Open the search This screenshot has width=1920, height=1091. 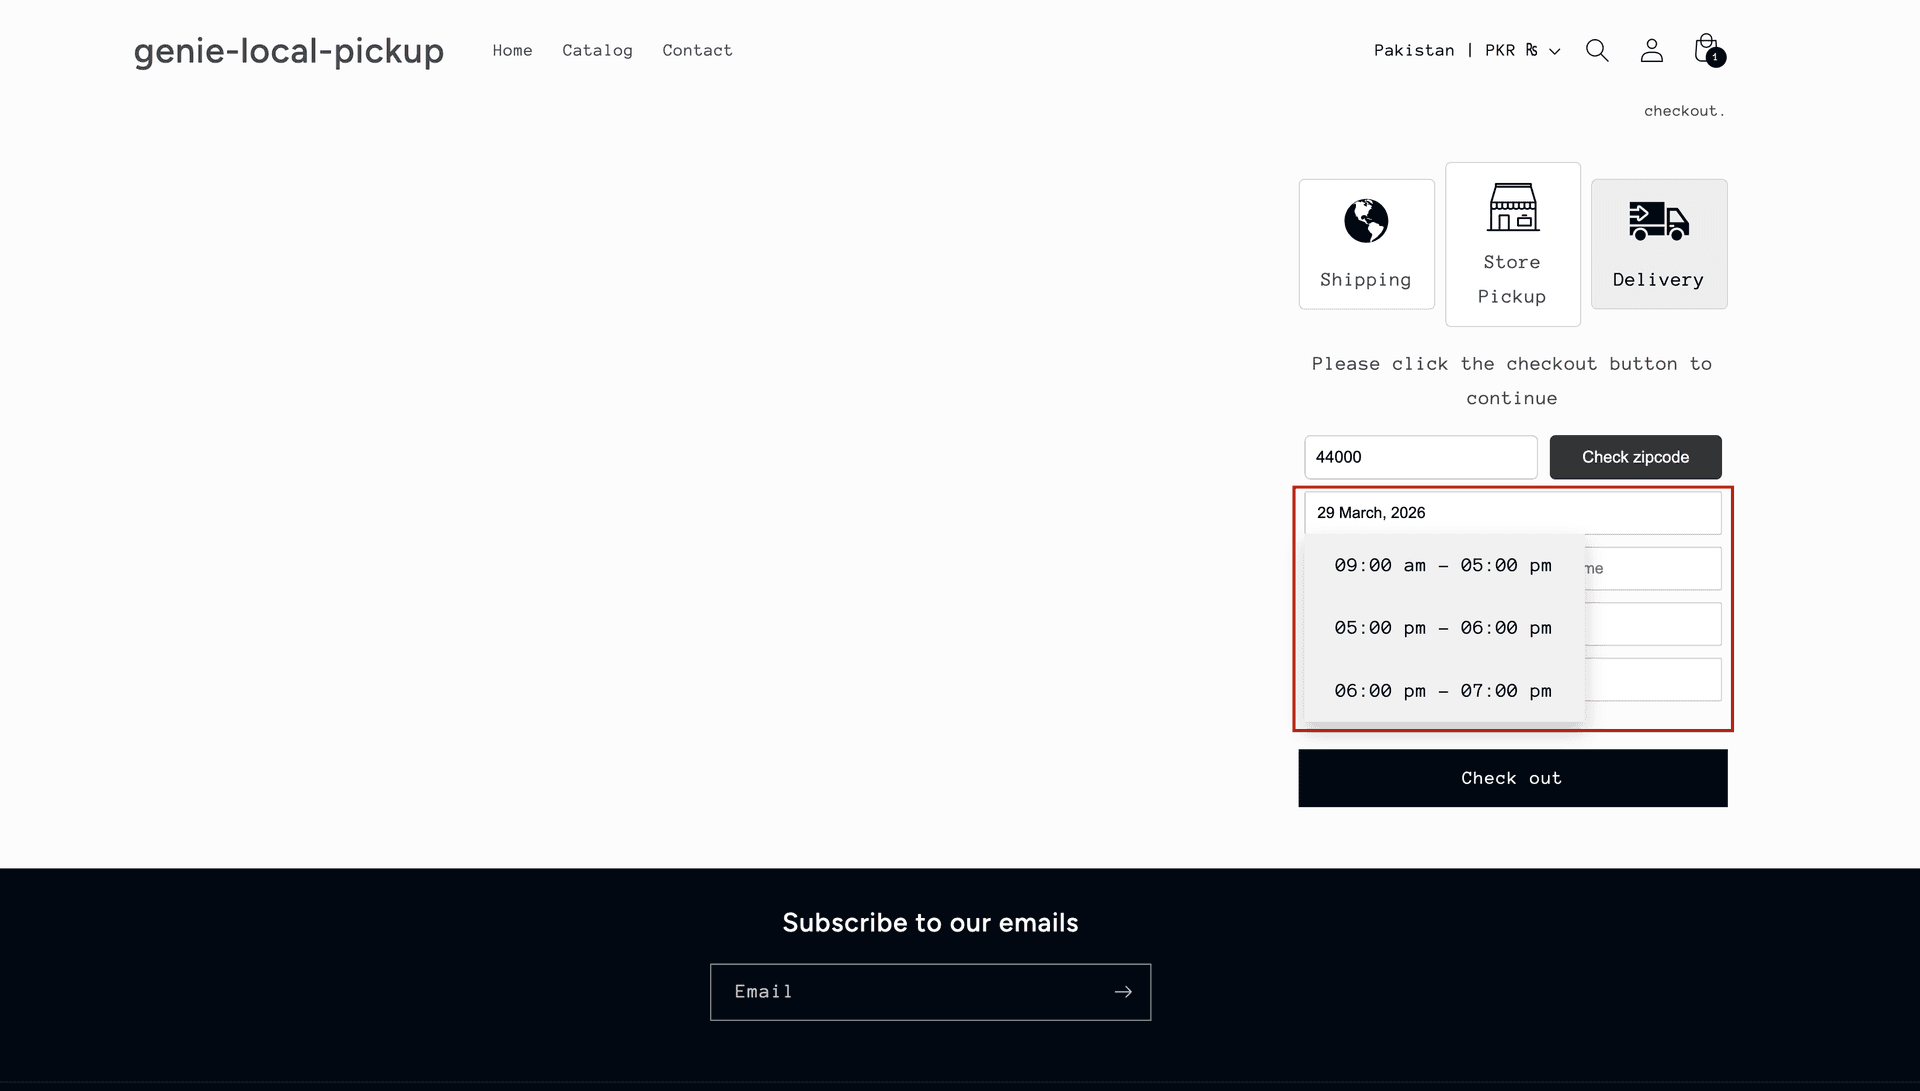[x=1597, y=50]
